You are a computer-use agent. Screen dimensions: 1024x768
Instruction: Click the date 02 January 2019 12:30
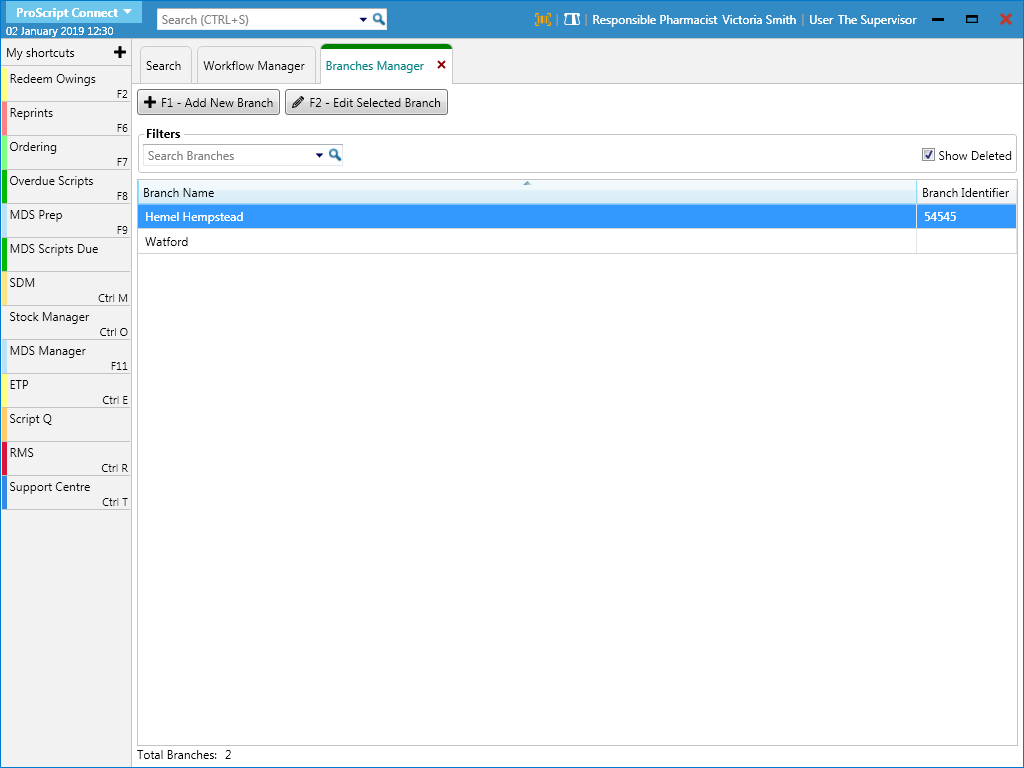59,31
